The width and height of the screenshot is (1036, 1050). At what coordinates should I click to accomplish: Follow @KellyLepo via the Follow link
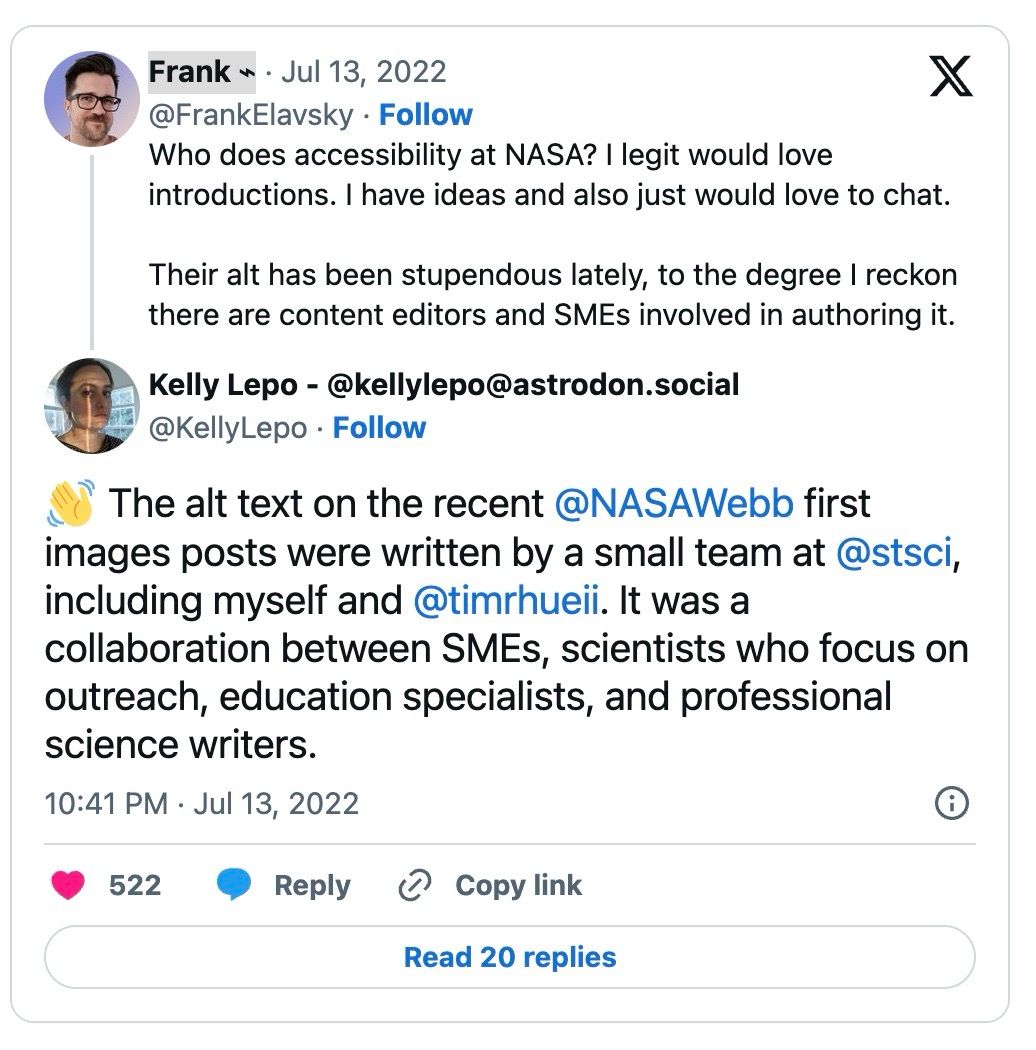pos(379,428)
